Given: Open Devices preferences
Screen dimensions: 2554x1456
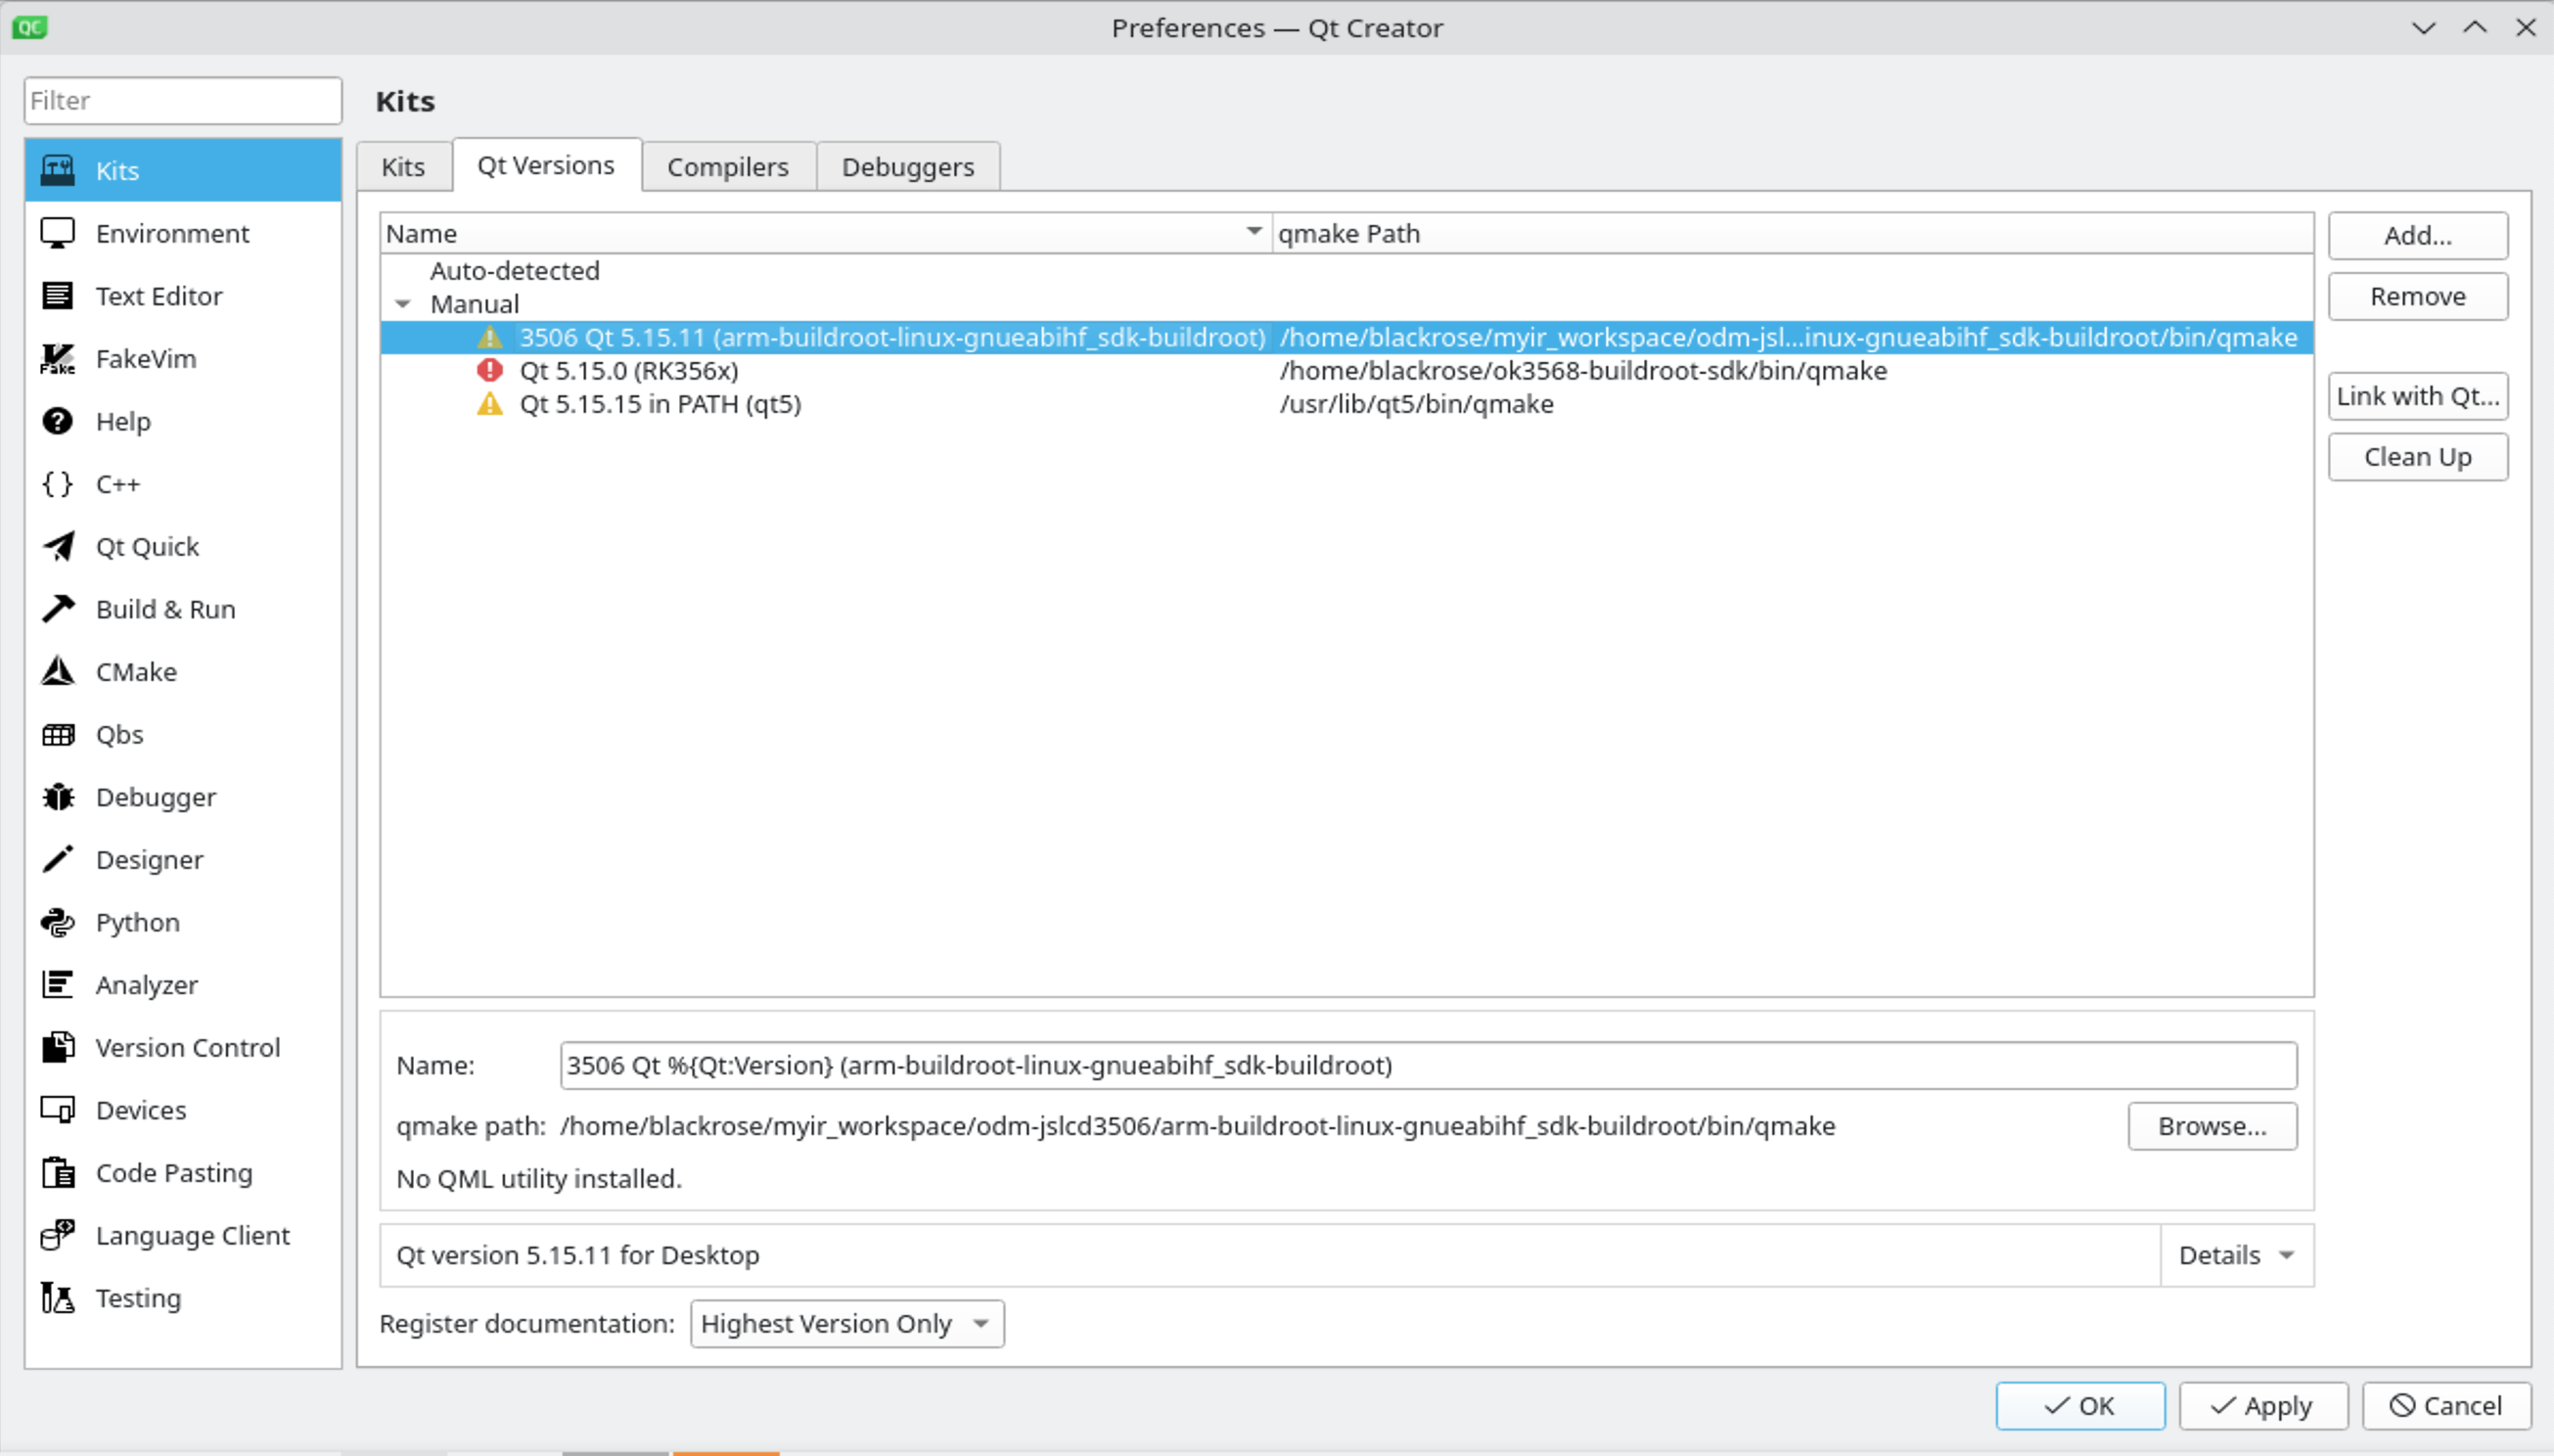Looking at the screenshot, I should 183,1110.
